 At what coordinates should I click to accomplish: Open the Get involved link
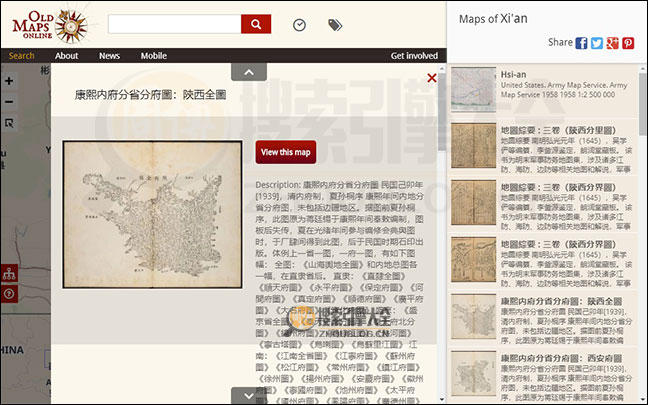point(414,56)
